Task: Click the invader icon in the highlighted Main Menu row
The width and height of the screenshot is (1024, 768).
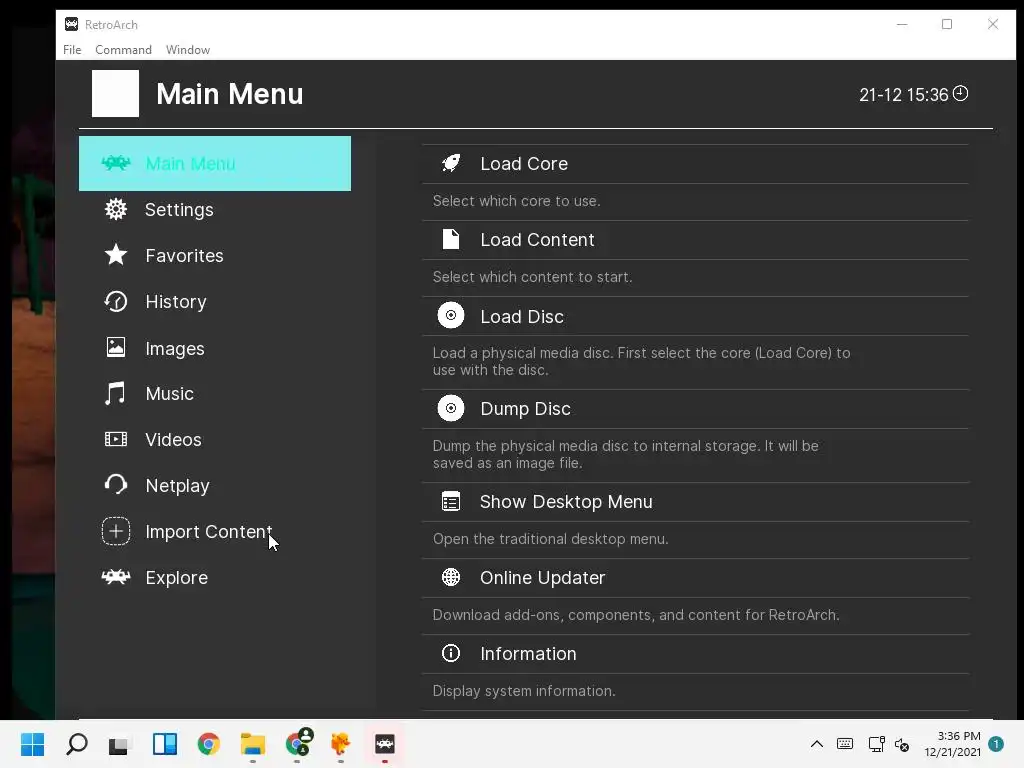Action: pos(116,163)
